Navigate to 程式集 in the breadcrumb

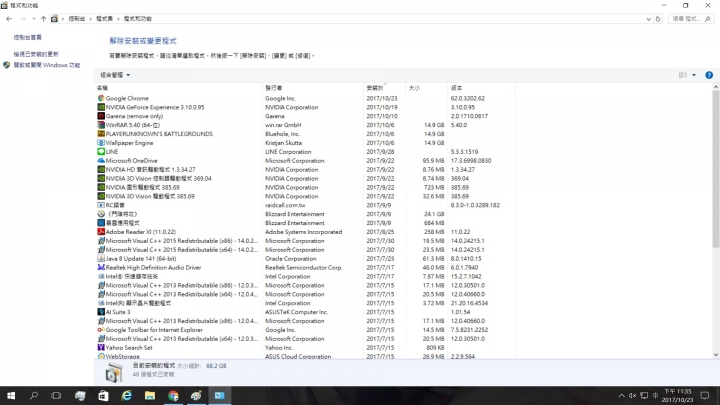coord(104,19)
